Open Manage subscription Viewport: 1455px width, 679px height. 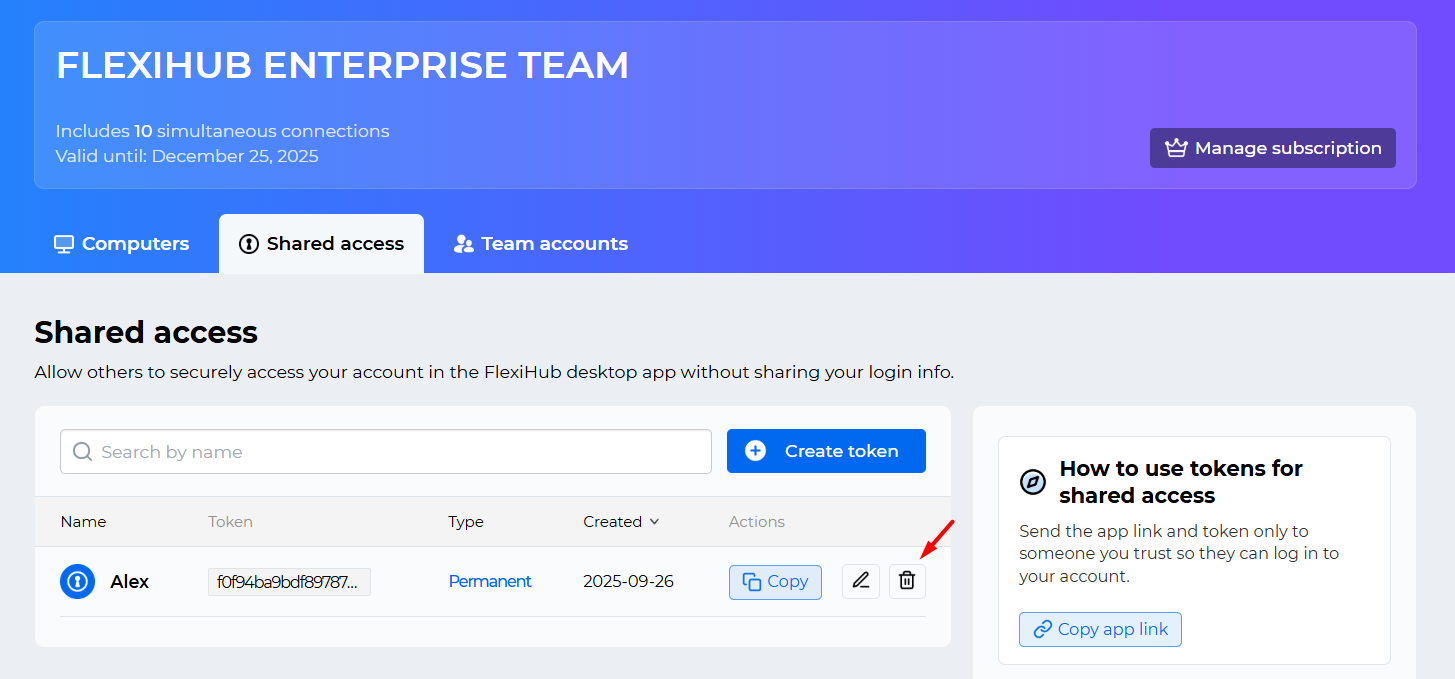coord(1273,148)
